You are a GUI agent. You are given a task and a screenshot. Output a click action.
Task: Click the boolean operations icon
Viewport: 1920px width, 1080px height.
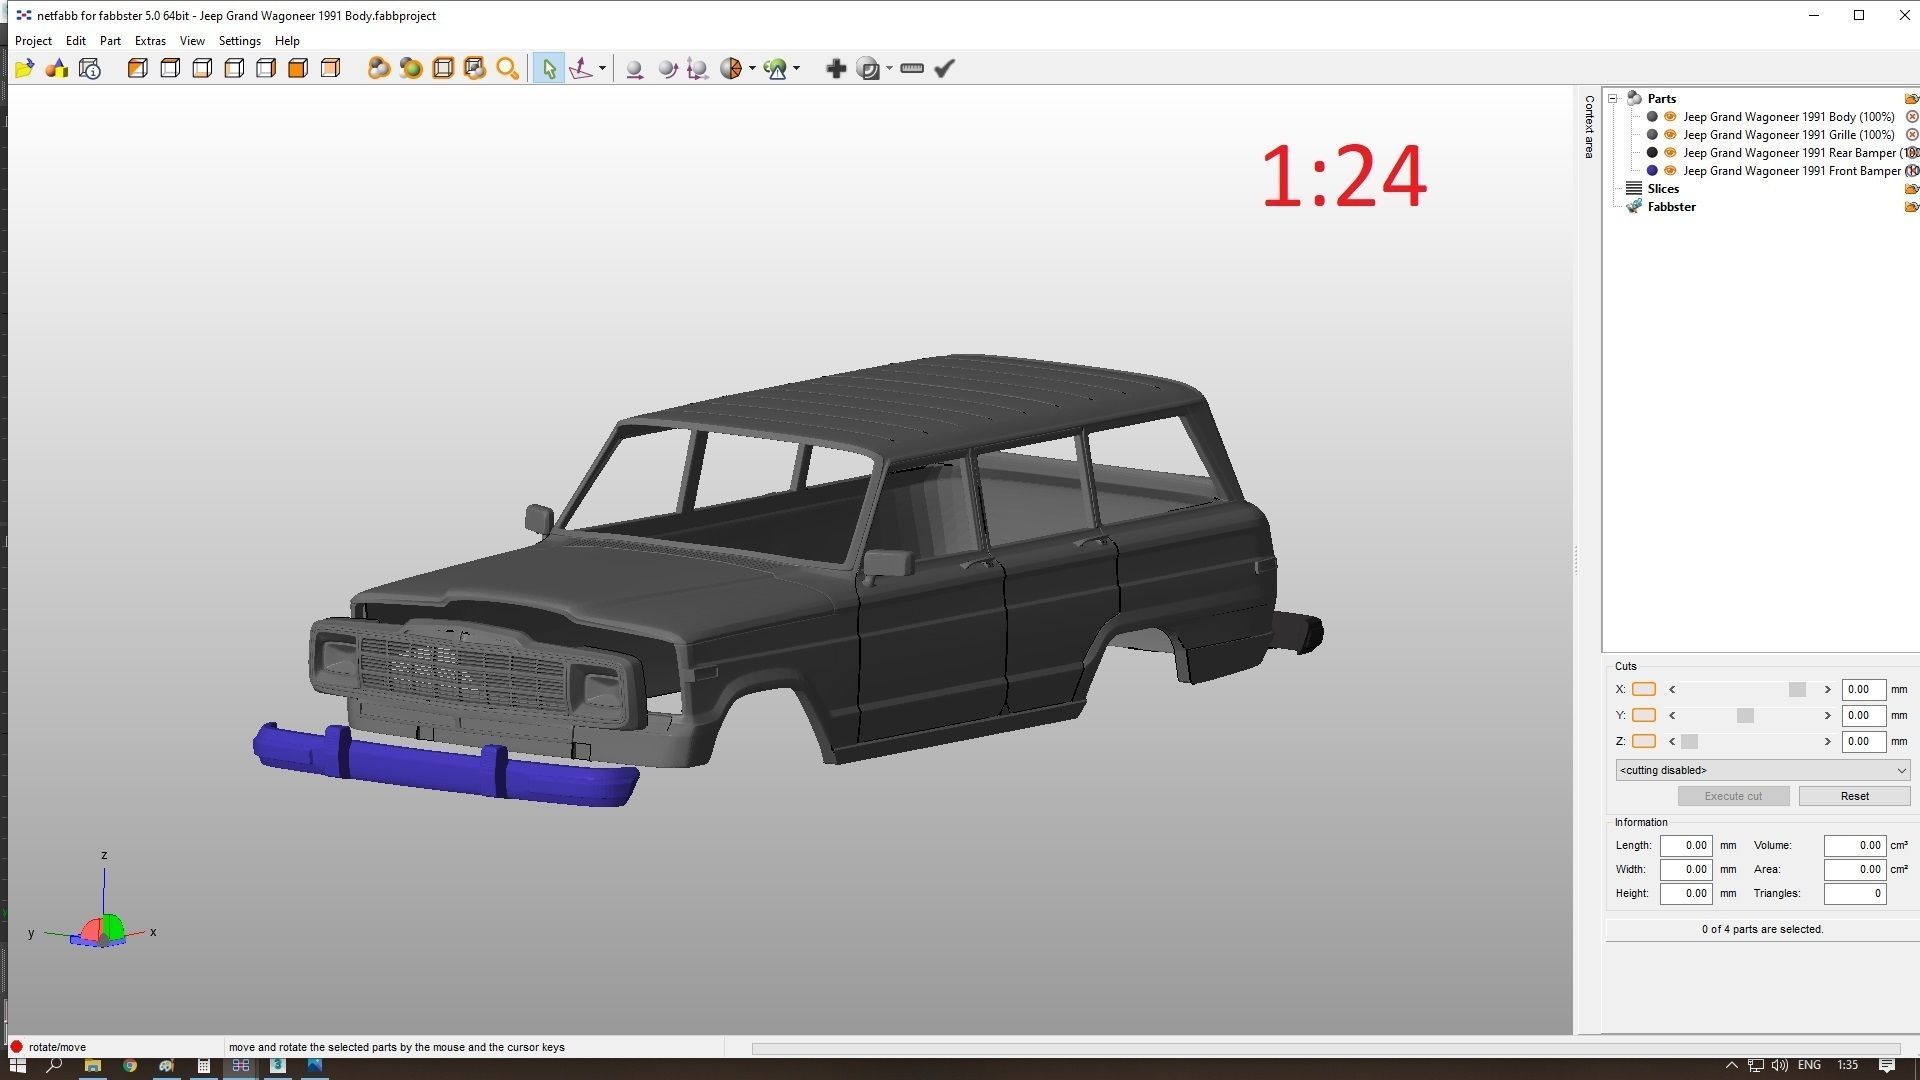[x=869, y=68]
